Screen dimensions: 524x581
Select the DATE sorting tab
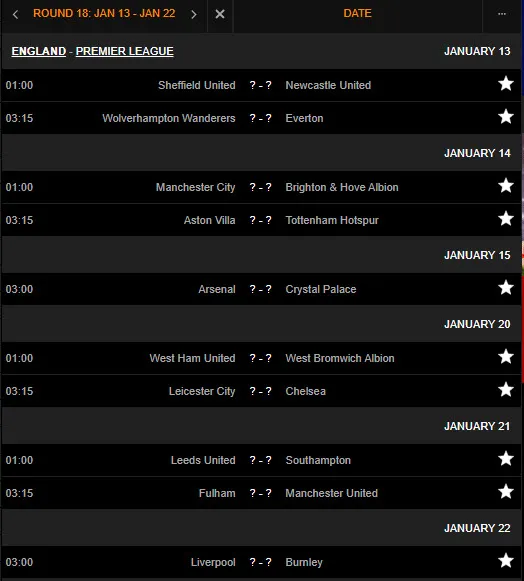pos(357,13)
